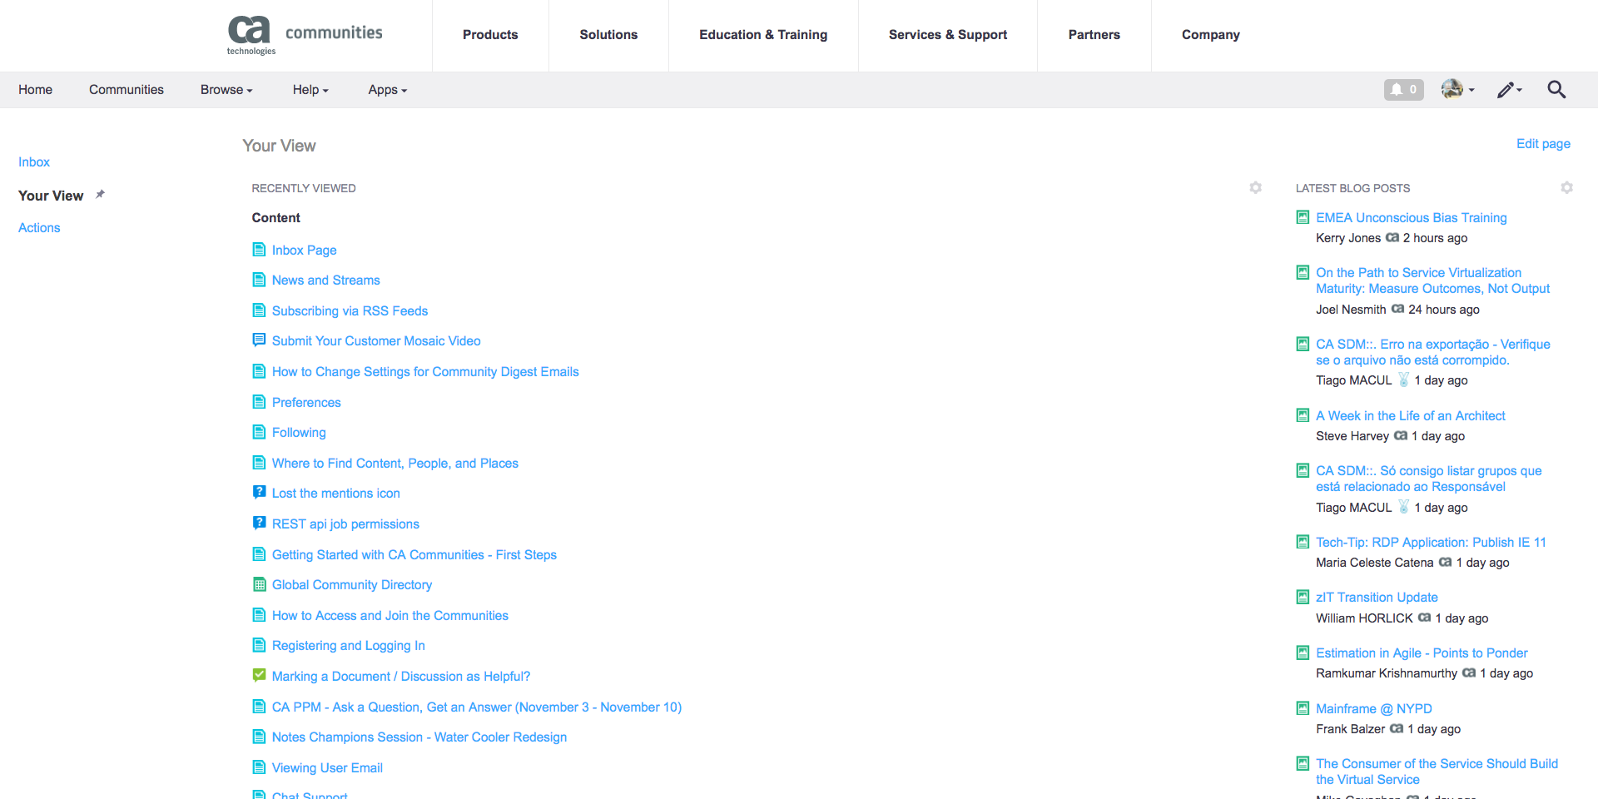Click the CA communities logo

click(x=304, y=35)
